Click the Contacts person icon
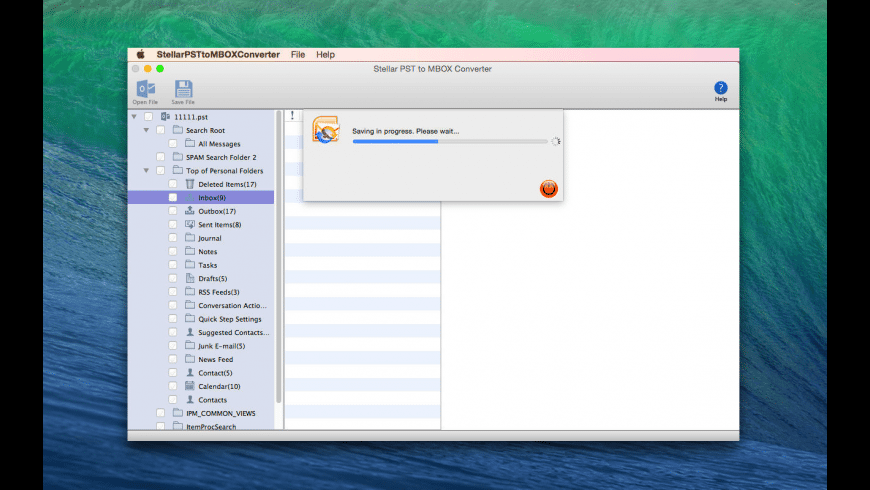The width and height of the screenshot is (870, 490). (x=190, y=399)
